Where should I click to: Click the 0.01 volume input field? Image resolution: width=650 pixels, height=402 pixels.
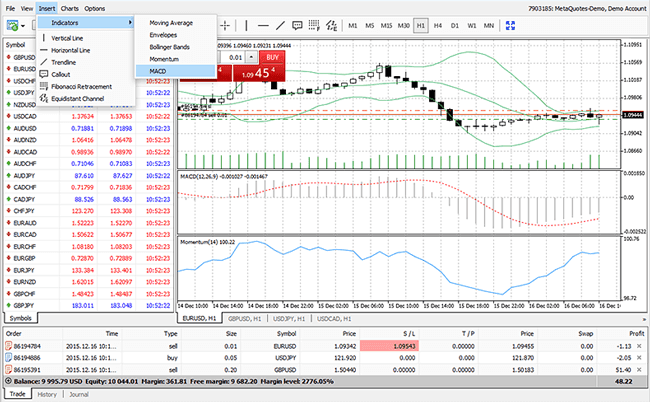(233, 58)
